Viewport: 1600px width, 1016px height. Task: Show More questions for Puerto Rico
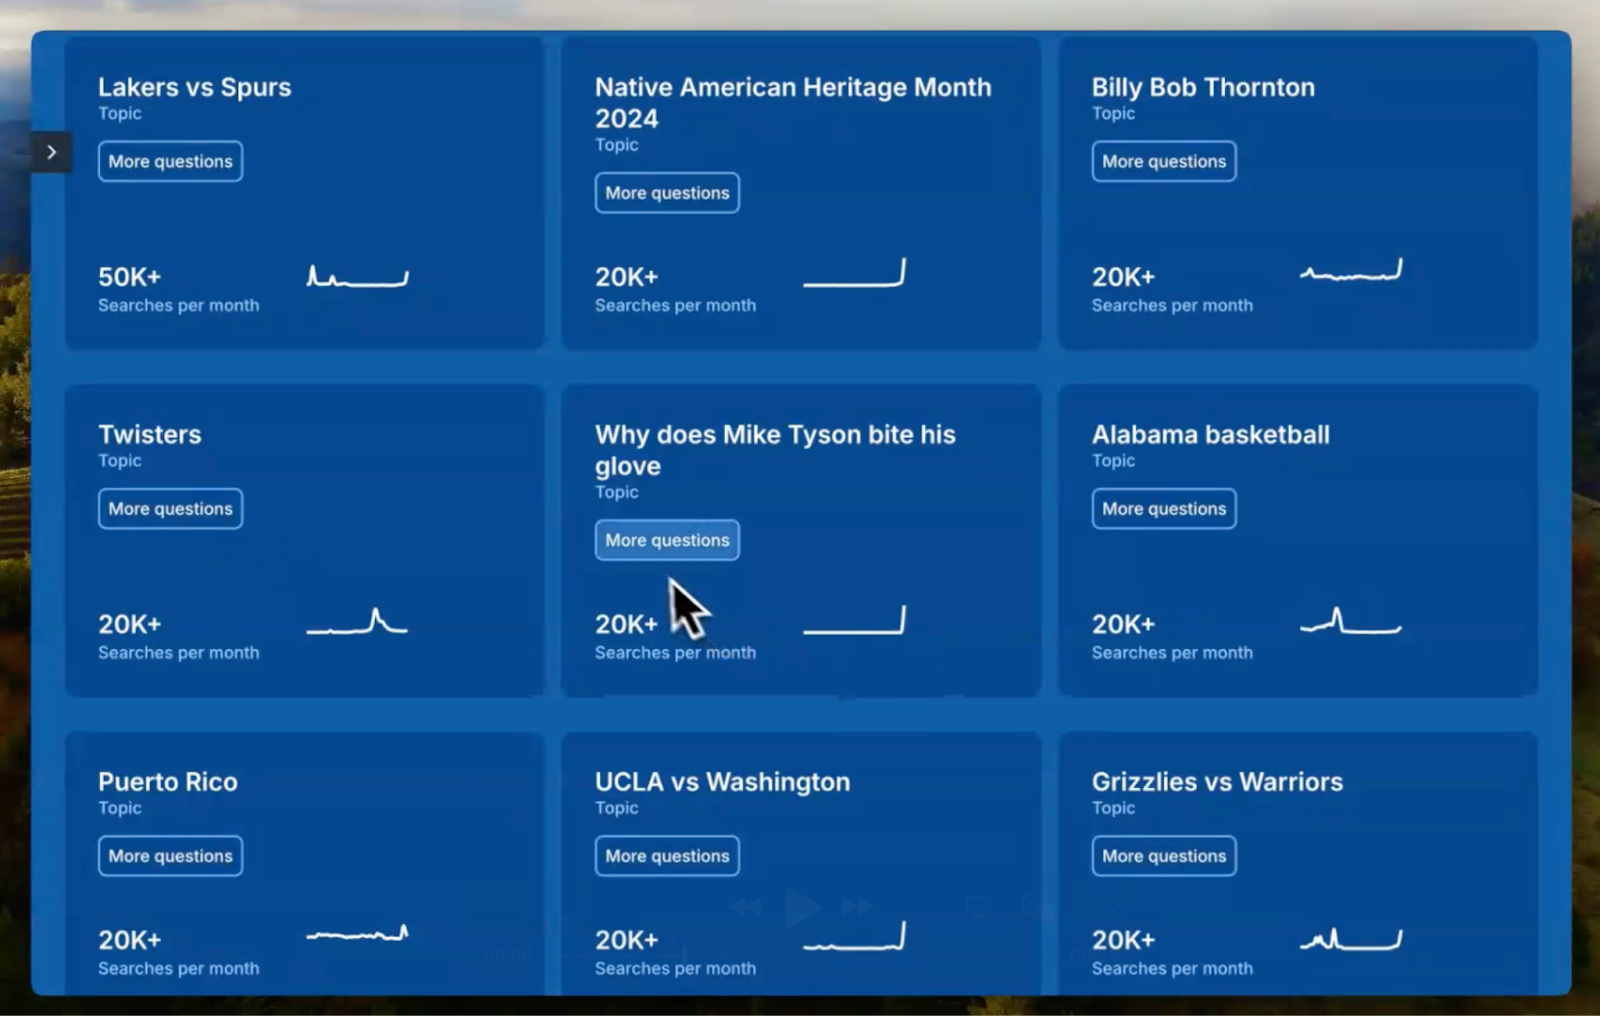(x=170, y=856)
